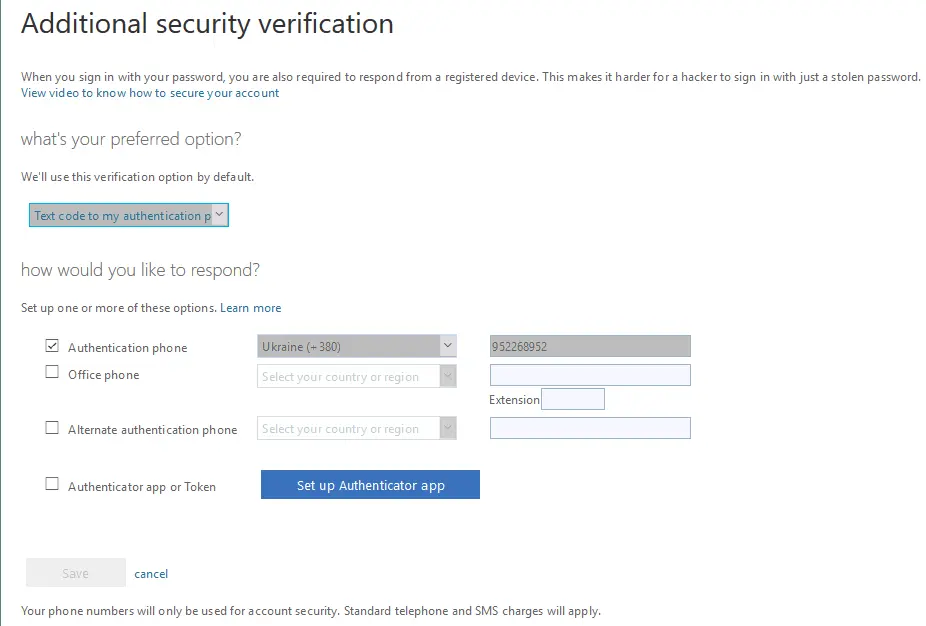926x626 pixels.
Task: Click the 'what's your preferred option?' heading
Action: (x=131, y=139)
